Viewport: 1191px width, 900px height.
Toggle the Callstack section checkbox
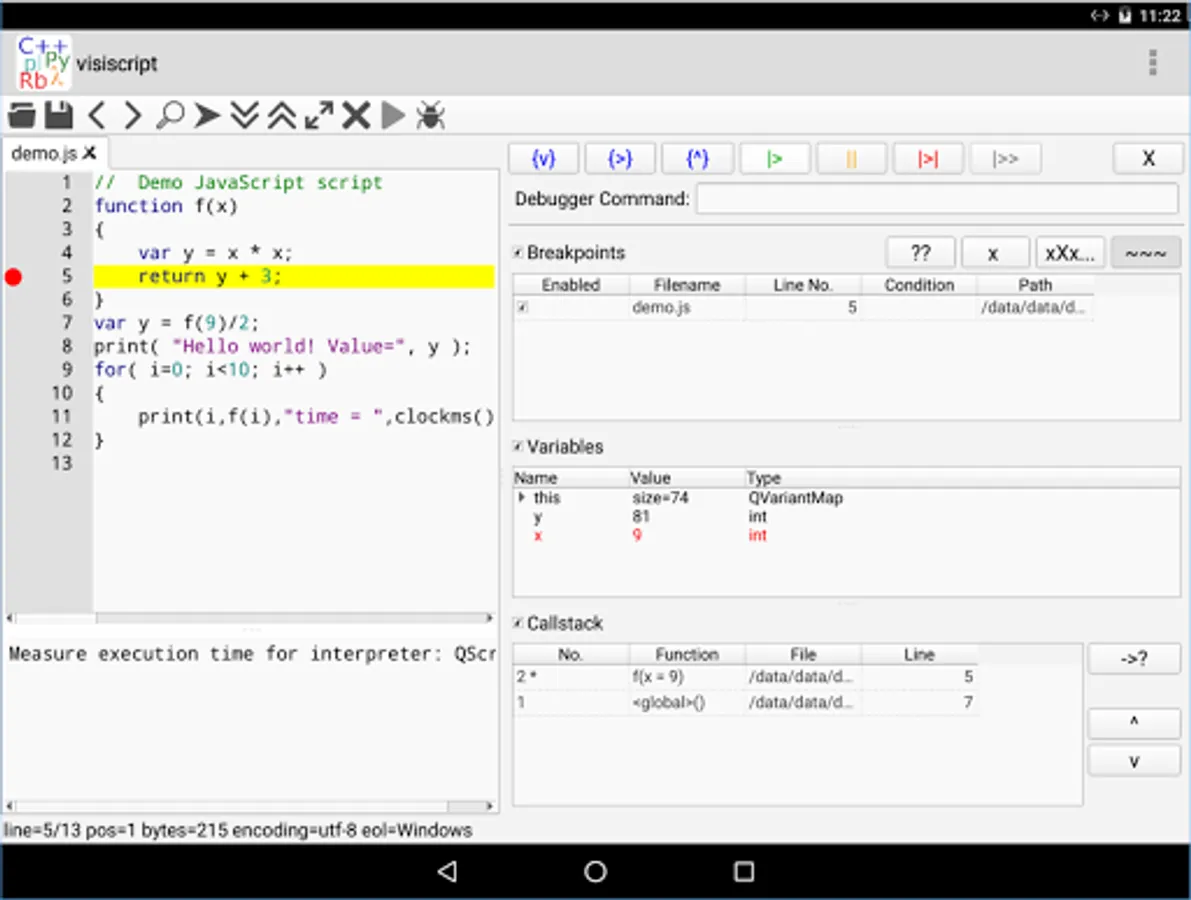pyautogui.click(x=518, y=623)
